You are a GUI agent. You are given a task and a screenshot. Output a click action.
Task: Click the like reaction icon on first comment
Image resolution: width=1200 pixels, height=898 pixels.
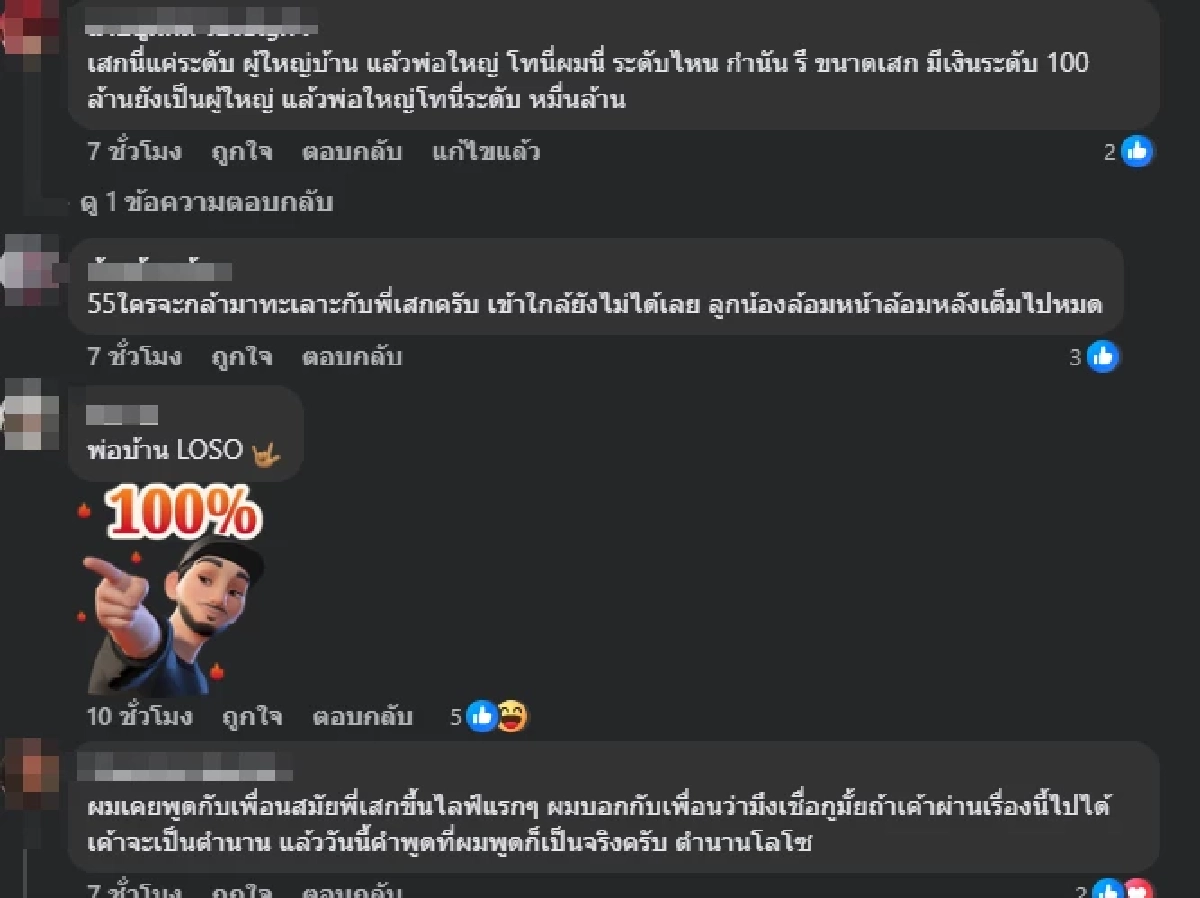1136,152
